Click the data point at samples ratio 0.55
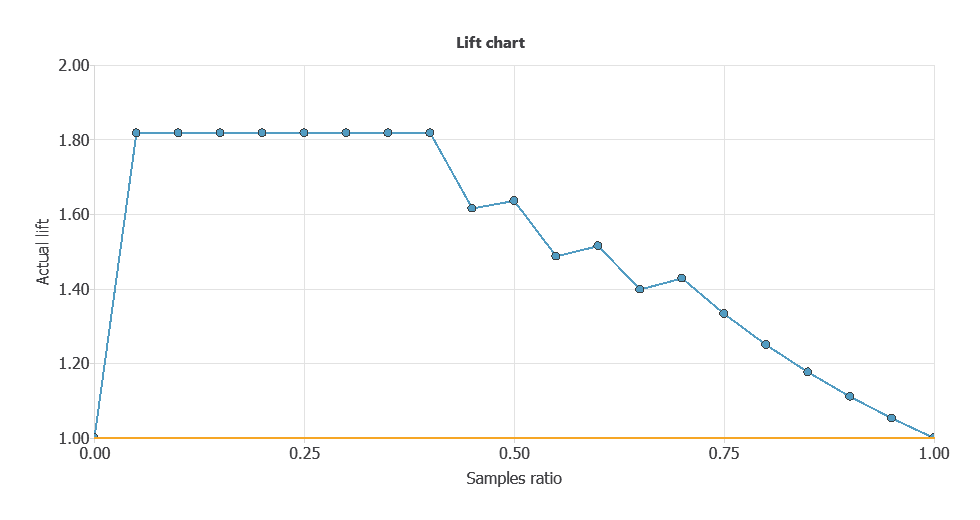Image resolution: width=980 pixels, height=520 pixels. [x=556, y=256]
